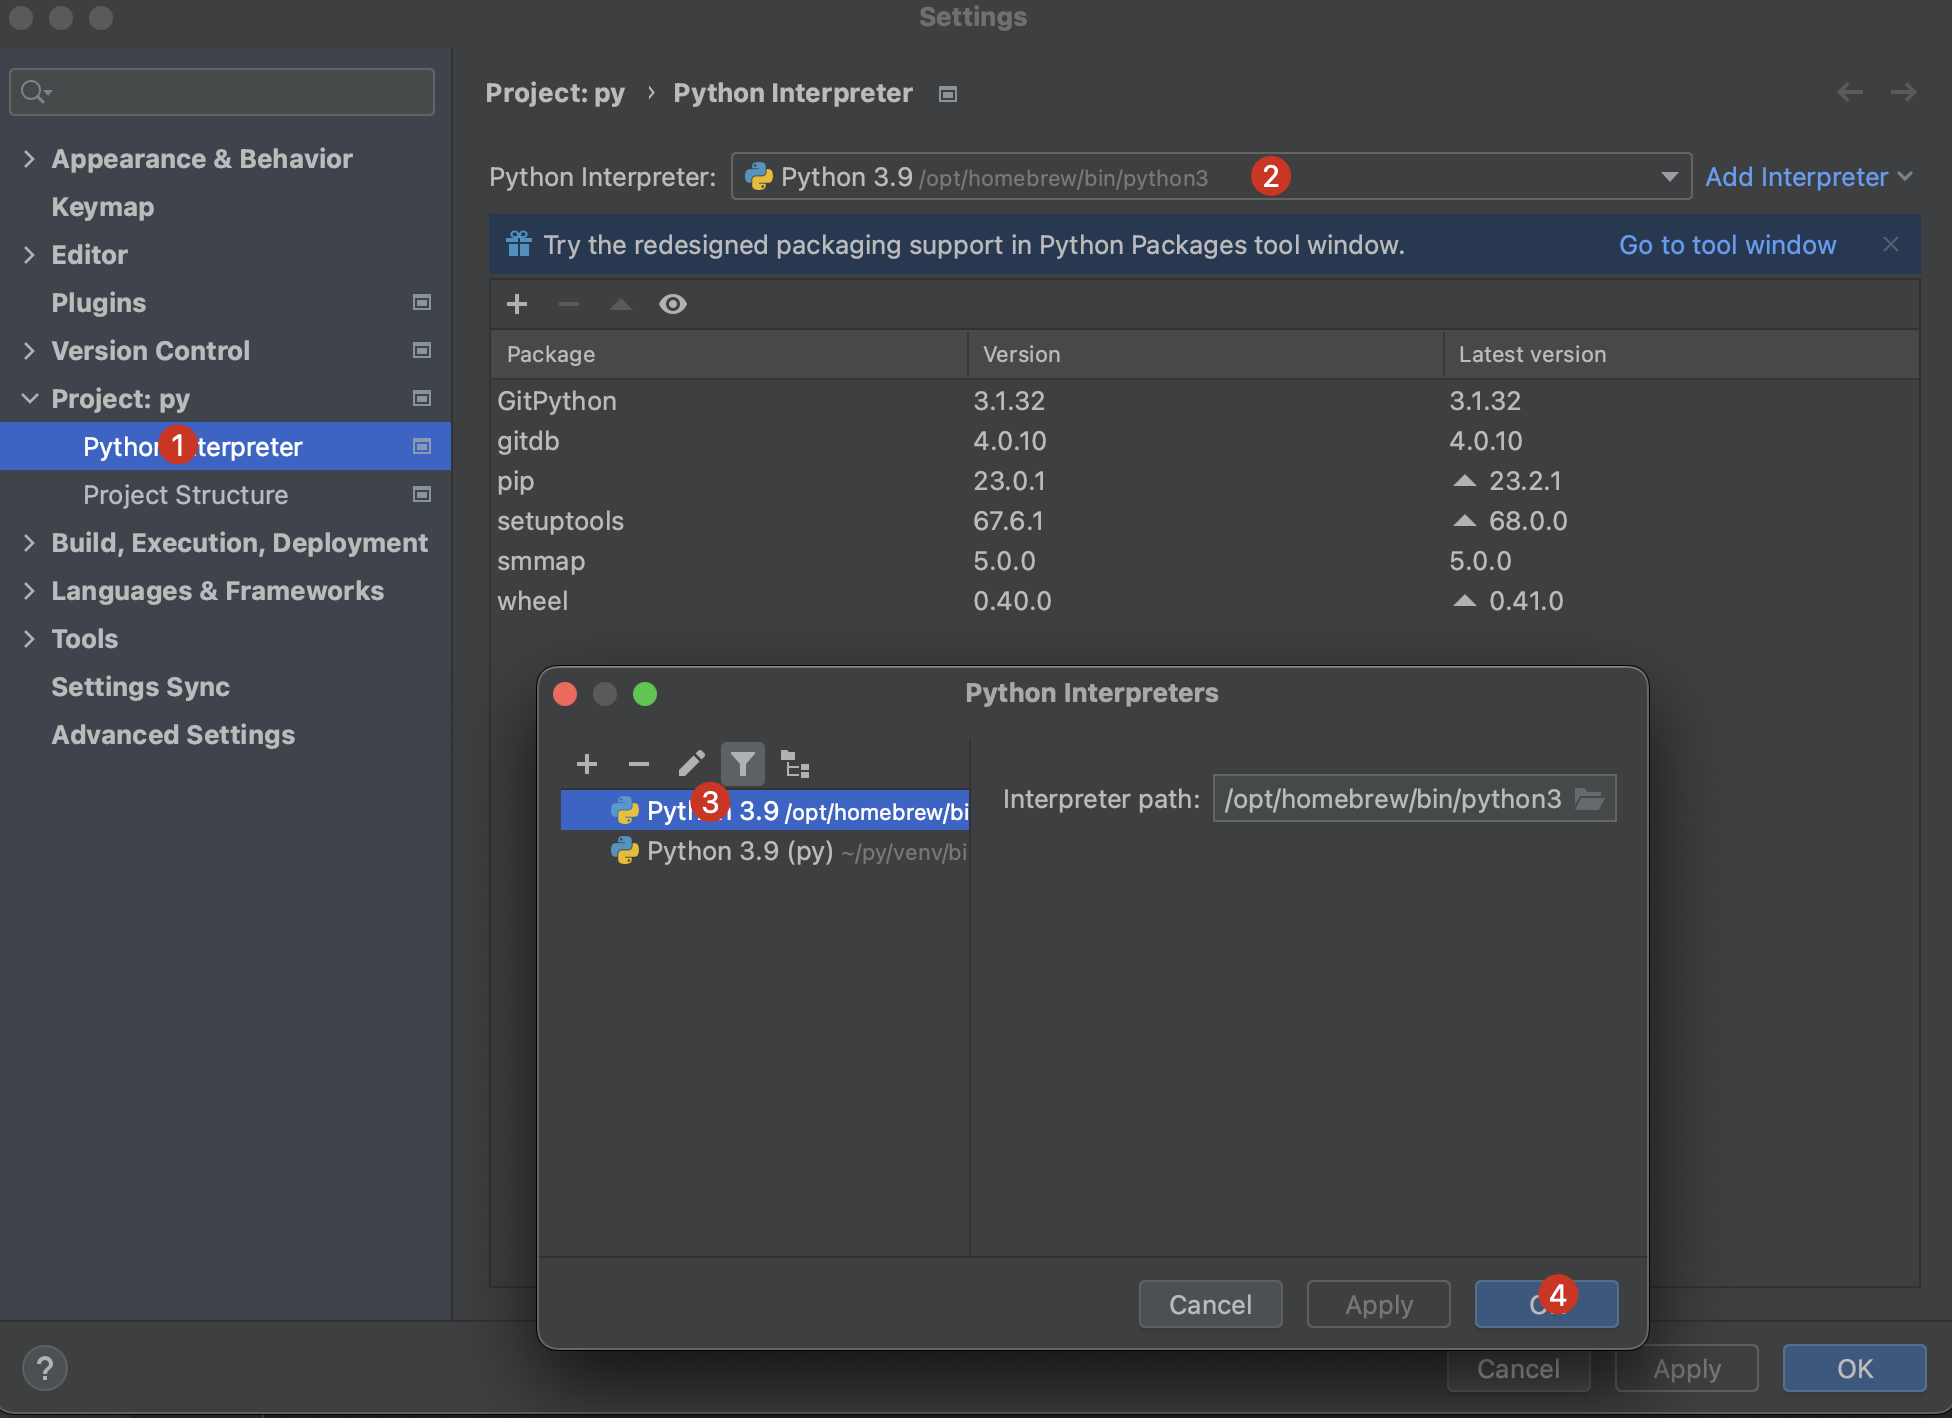Close the packaging support banner

coord(1890,244)
